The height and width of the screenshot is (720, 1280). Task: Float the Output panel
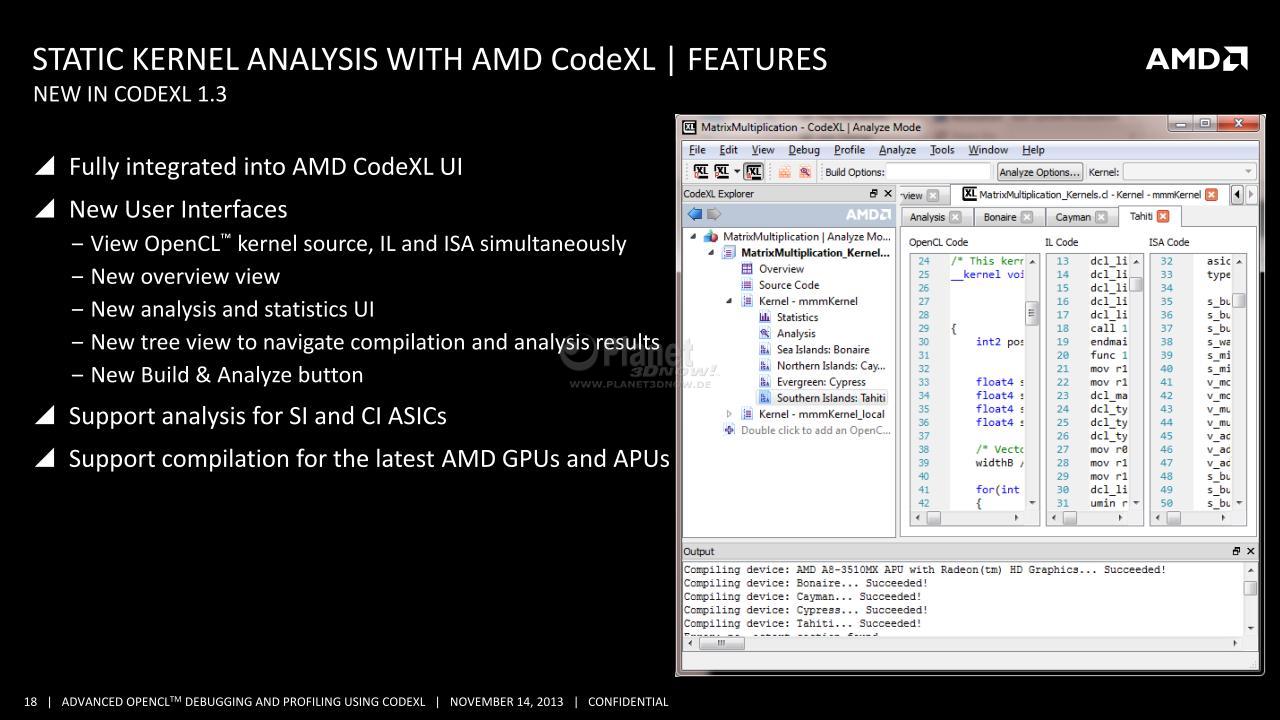1237,551
